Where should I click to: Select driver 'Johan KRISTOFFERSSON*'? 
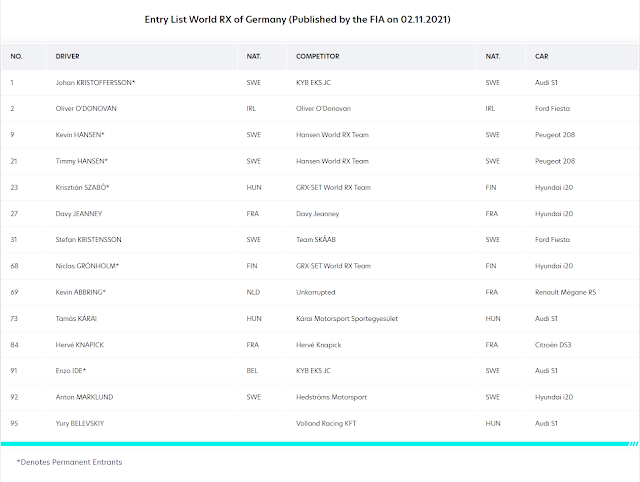coord(95,82)
